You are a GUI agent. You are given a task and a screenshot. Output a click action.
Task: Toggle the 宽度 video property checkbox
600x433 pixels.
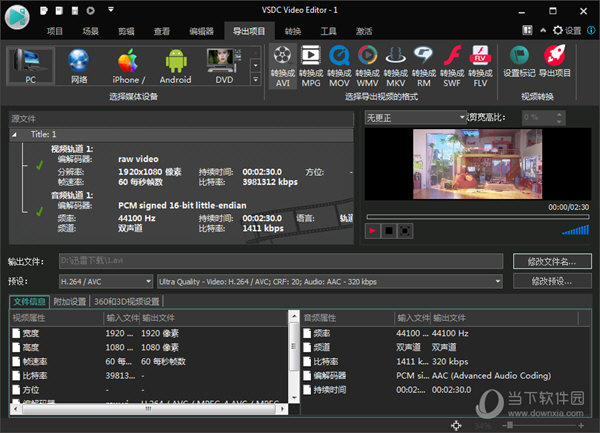pyautogui.click(x=16, y=333)
